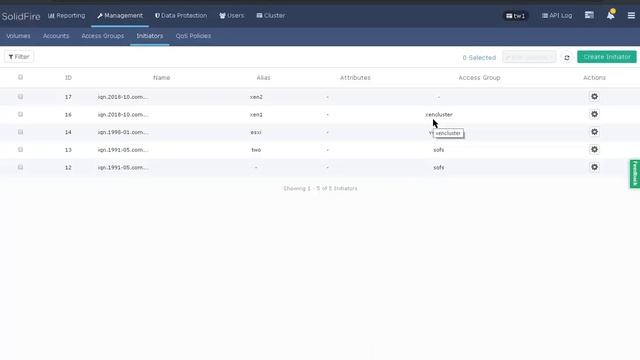Image resolution: width=640 pixels, height=360 pixels.
Task: Sort by Alias column header
Action: (263, 78)
